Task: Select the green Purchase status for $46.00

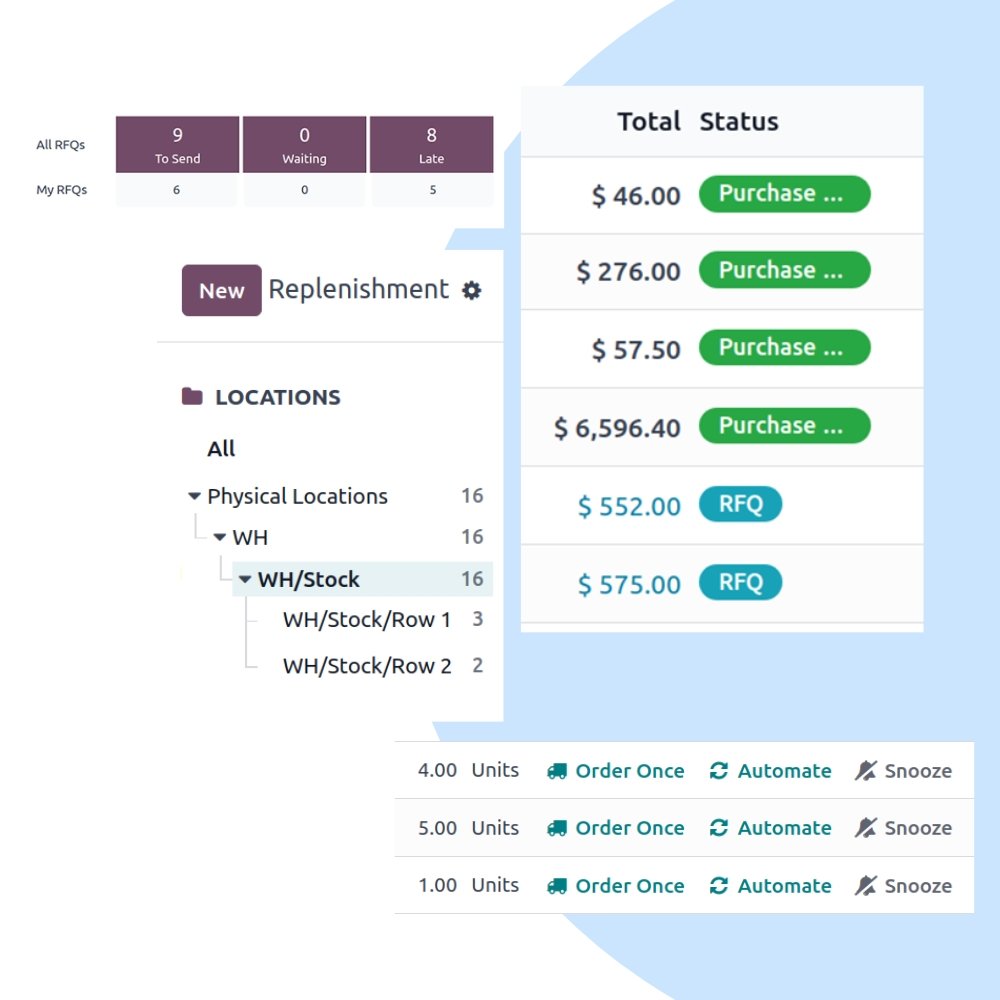Action: pyautogui.click(x=784, y=193)
